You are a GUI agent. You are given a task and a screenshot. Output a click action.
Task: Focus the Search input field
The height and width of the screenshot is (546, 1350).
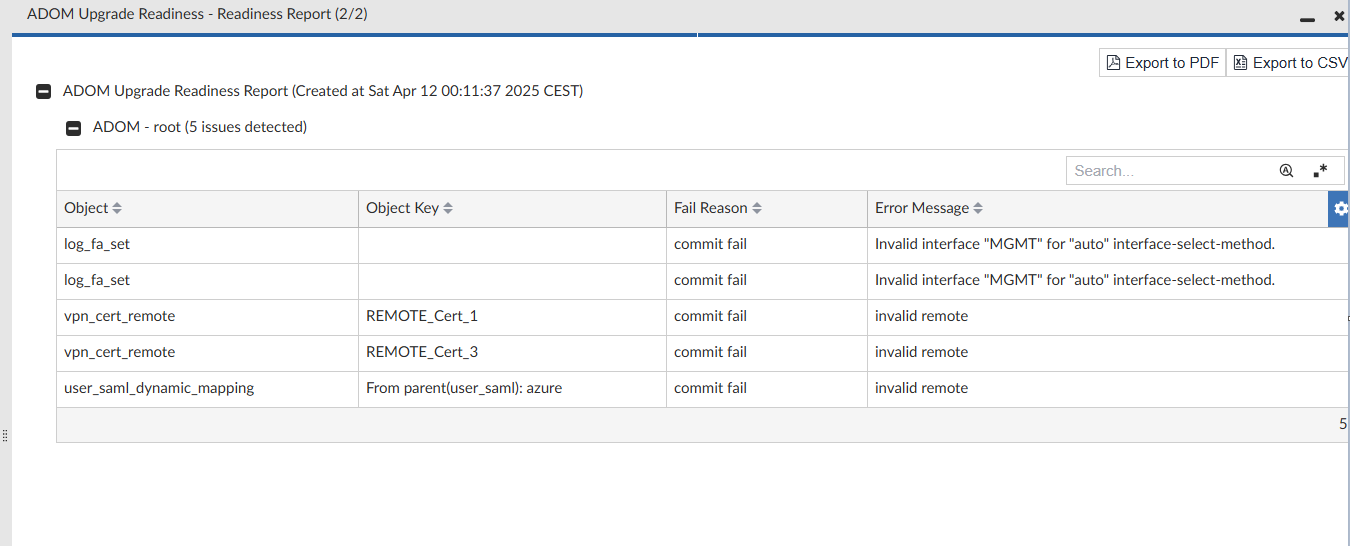coord(1168,171)
